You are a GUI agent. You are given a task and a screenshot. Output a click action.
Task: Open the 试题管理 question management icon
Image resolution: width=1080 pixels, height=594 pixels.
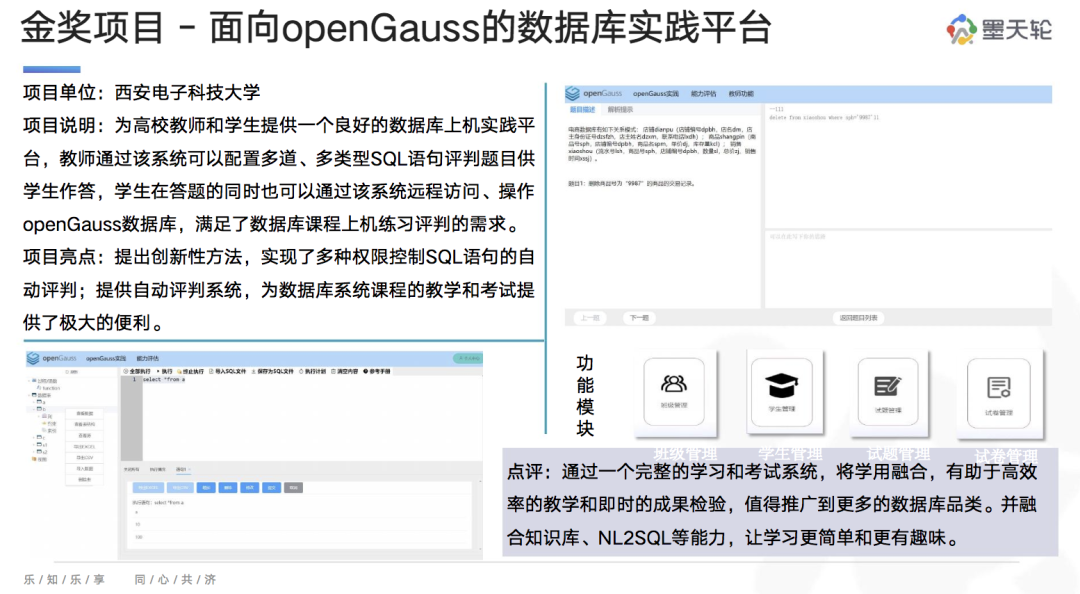(888, 393)
